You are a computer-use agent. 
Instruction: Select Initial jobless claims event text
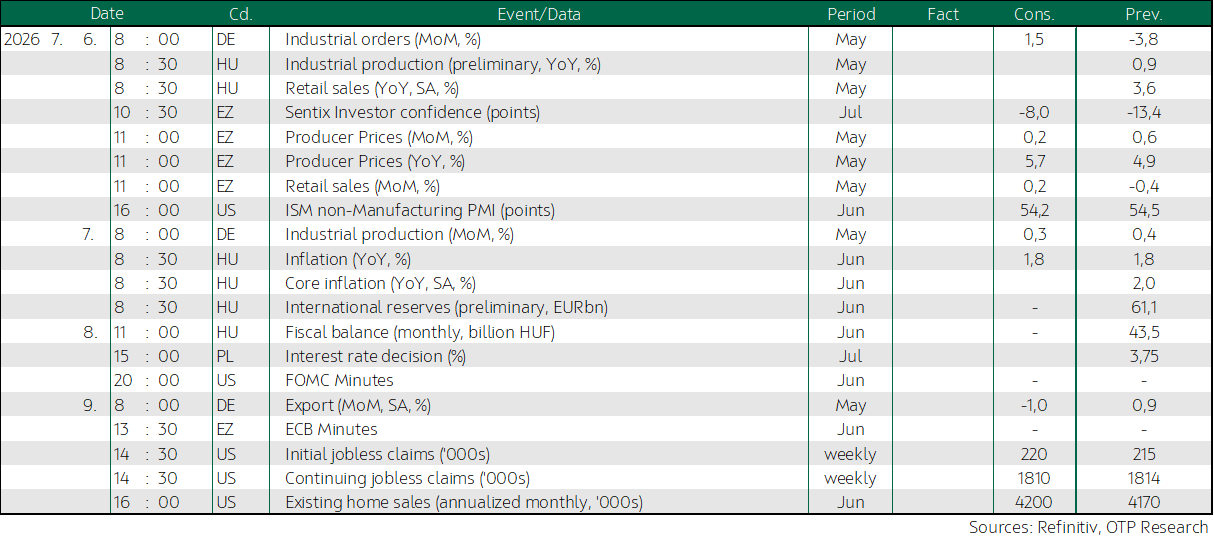pyautogui.click(x=387, y=454)
